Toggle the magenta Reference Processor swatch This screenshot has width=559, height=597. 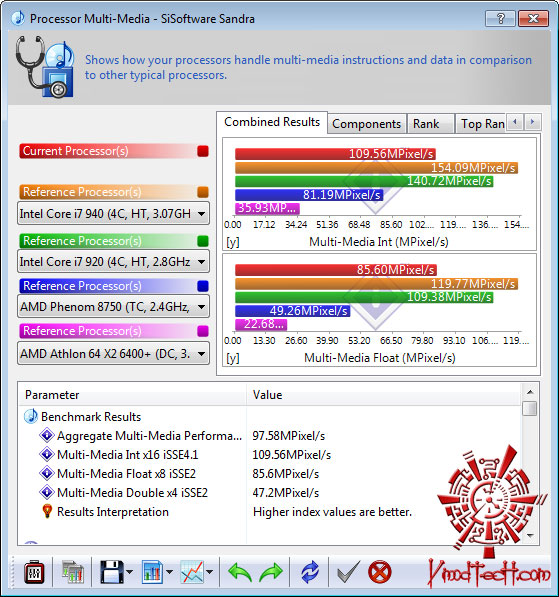pos(203,331)
